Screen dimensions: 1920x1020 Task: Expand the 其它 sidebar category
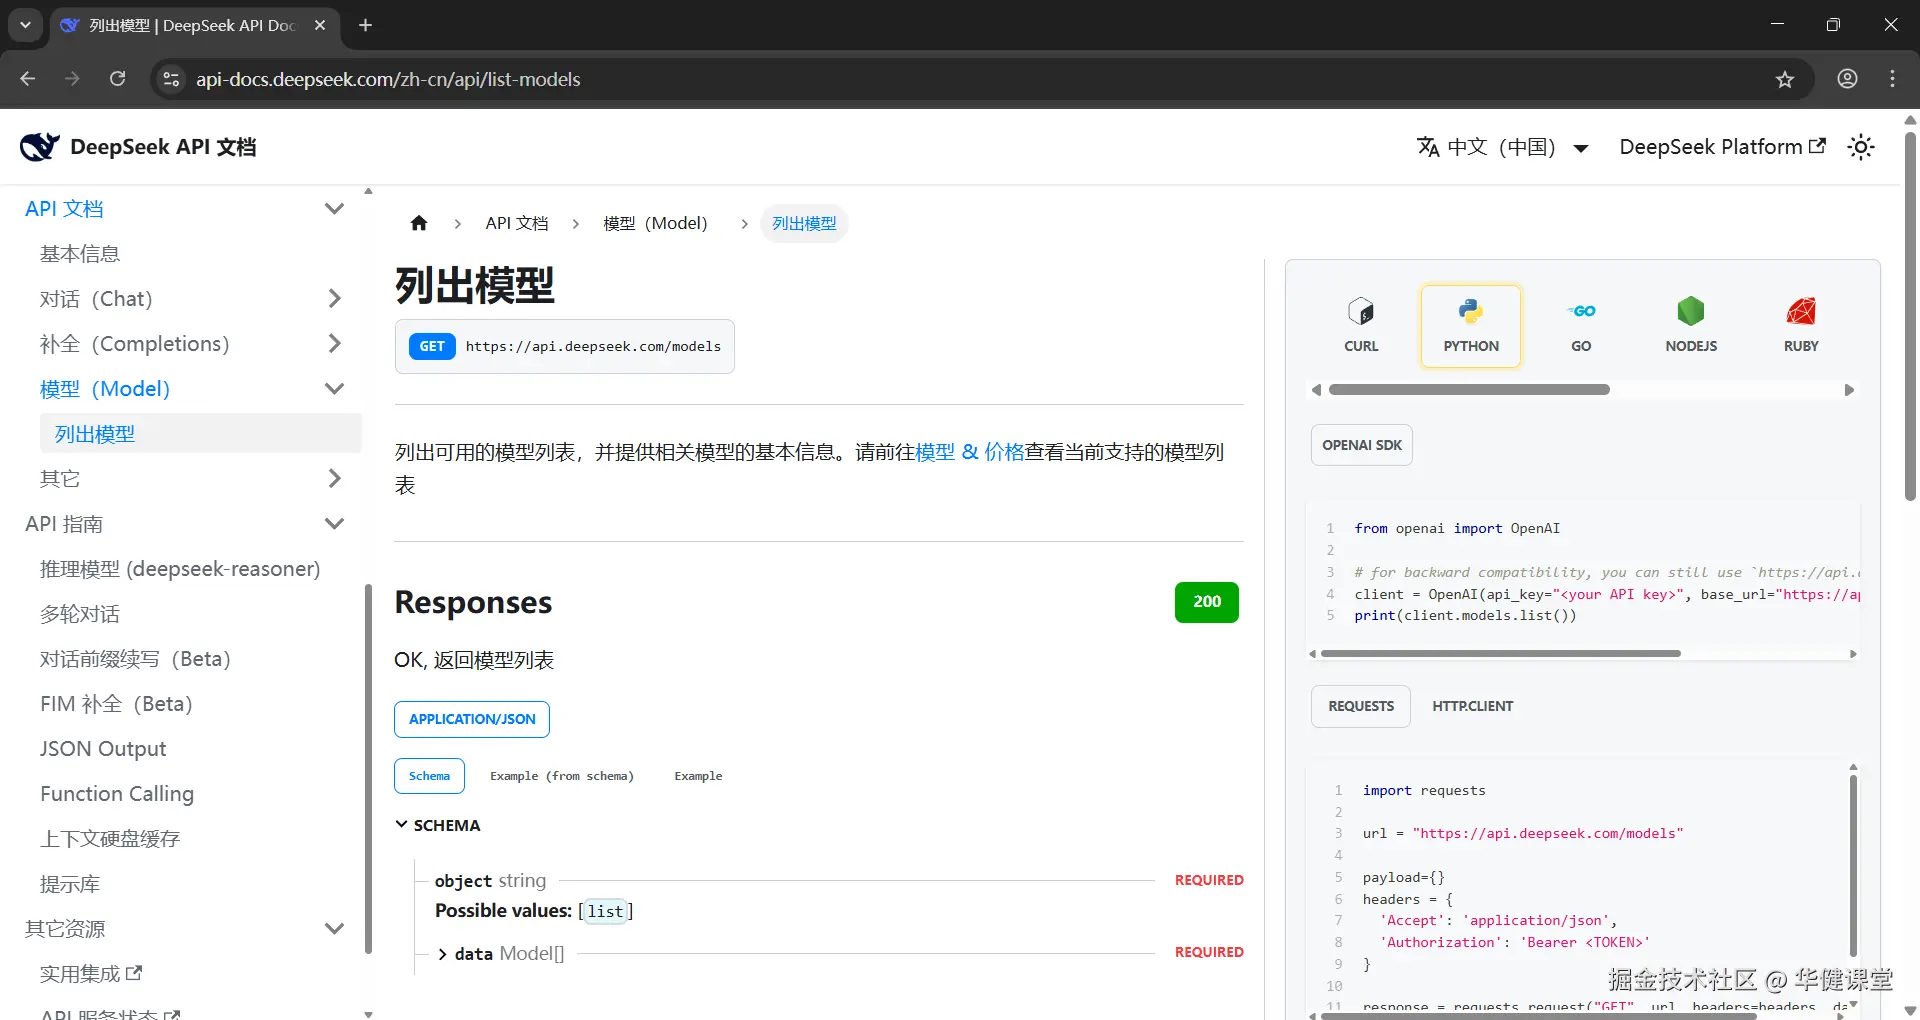(x=335, y=479)
